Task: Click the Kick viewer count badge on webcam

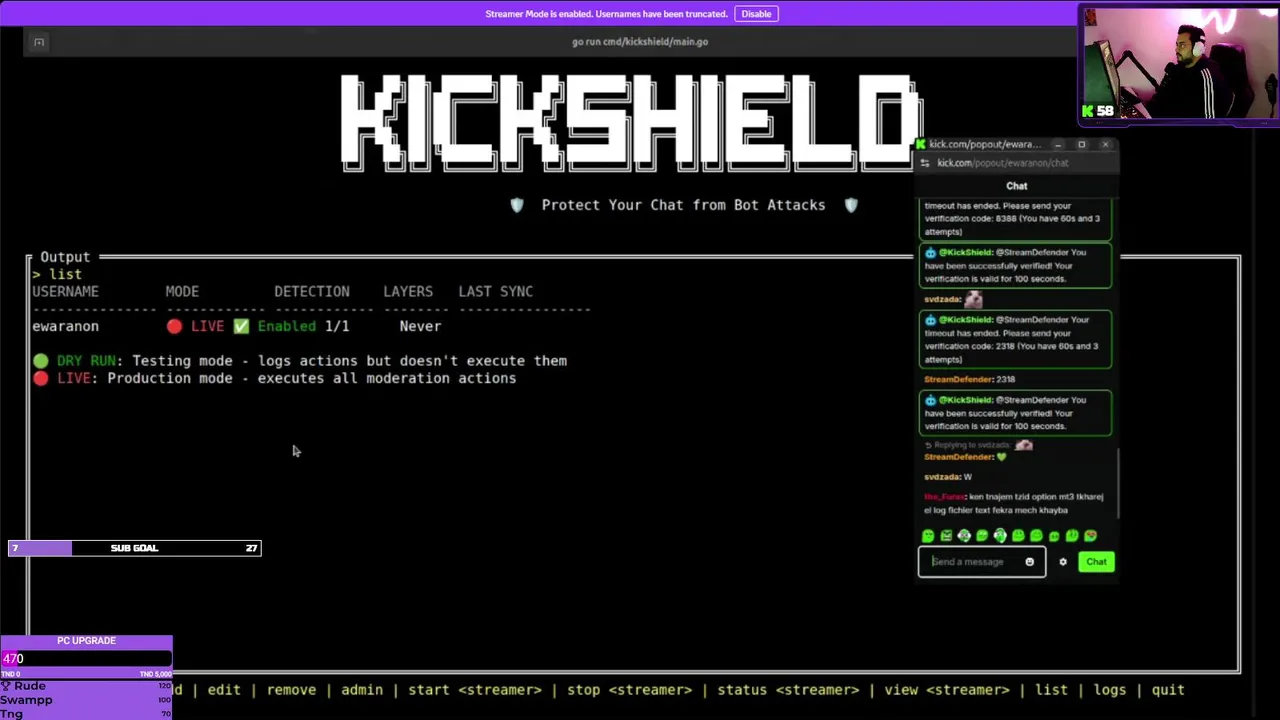Action: [1097, 111]
